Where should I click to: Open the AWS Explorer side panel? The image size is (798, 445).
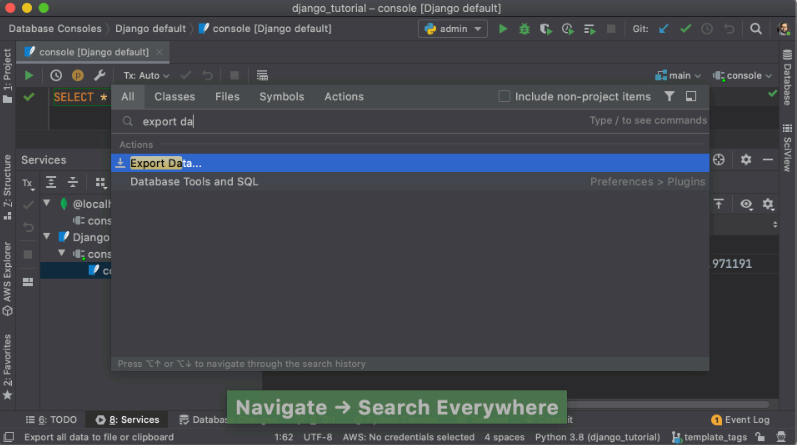point(7,279)
